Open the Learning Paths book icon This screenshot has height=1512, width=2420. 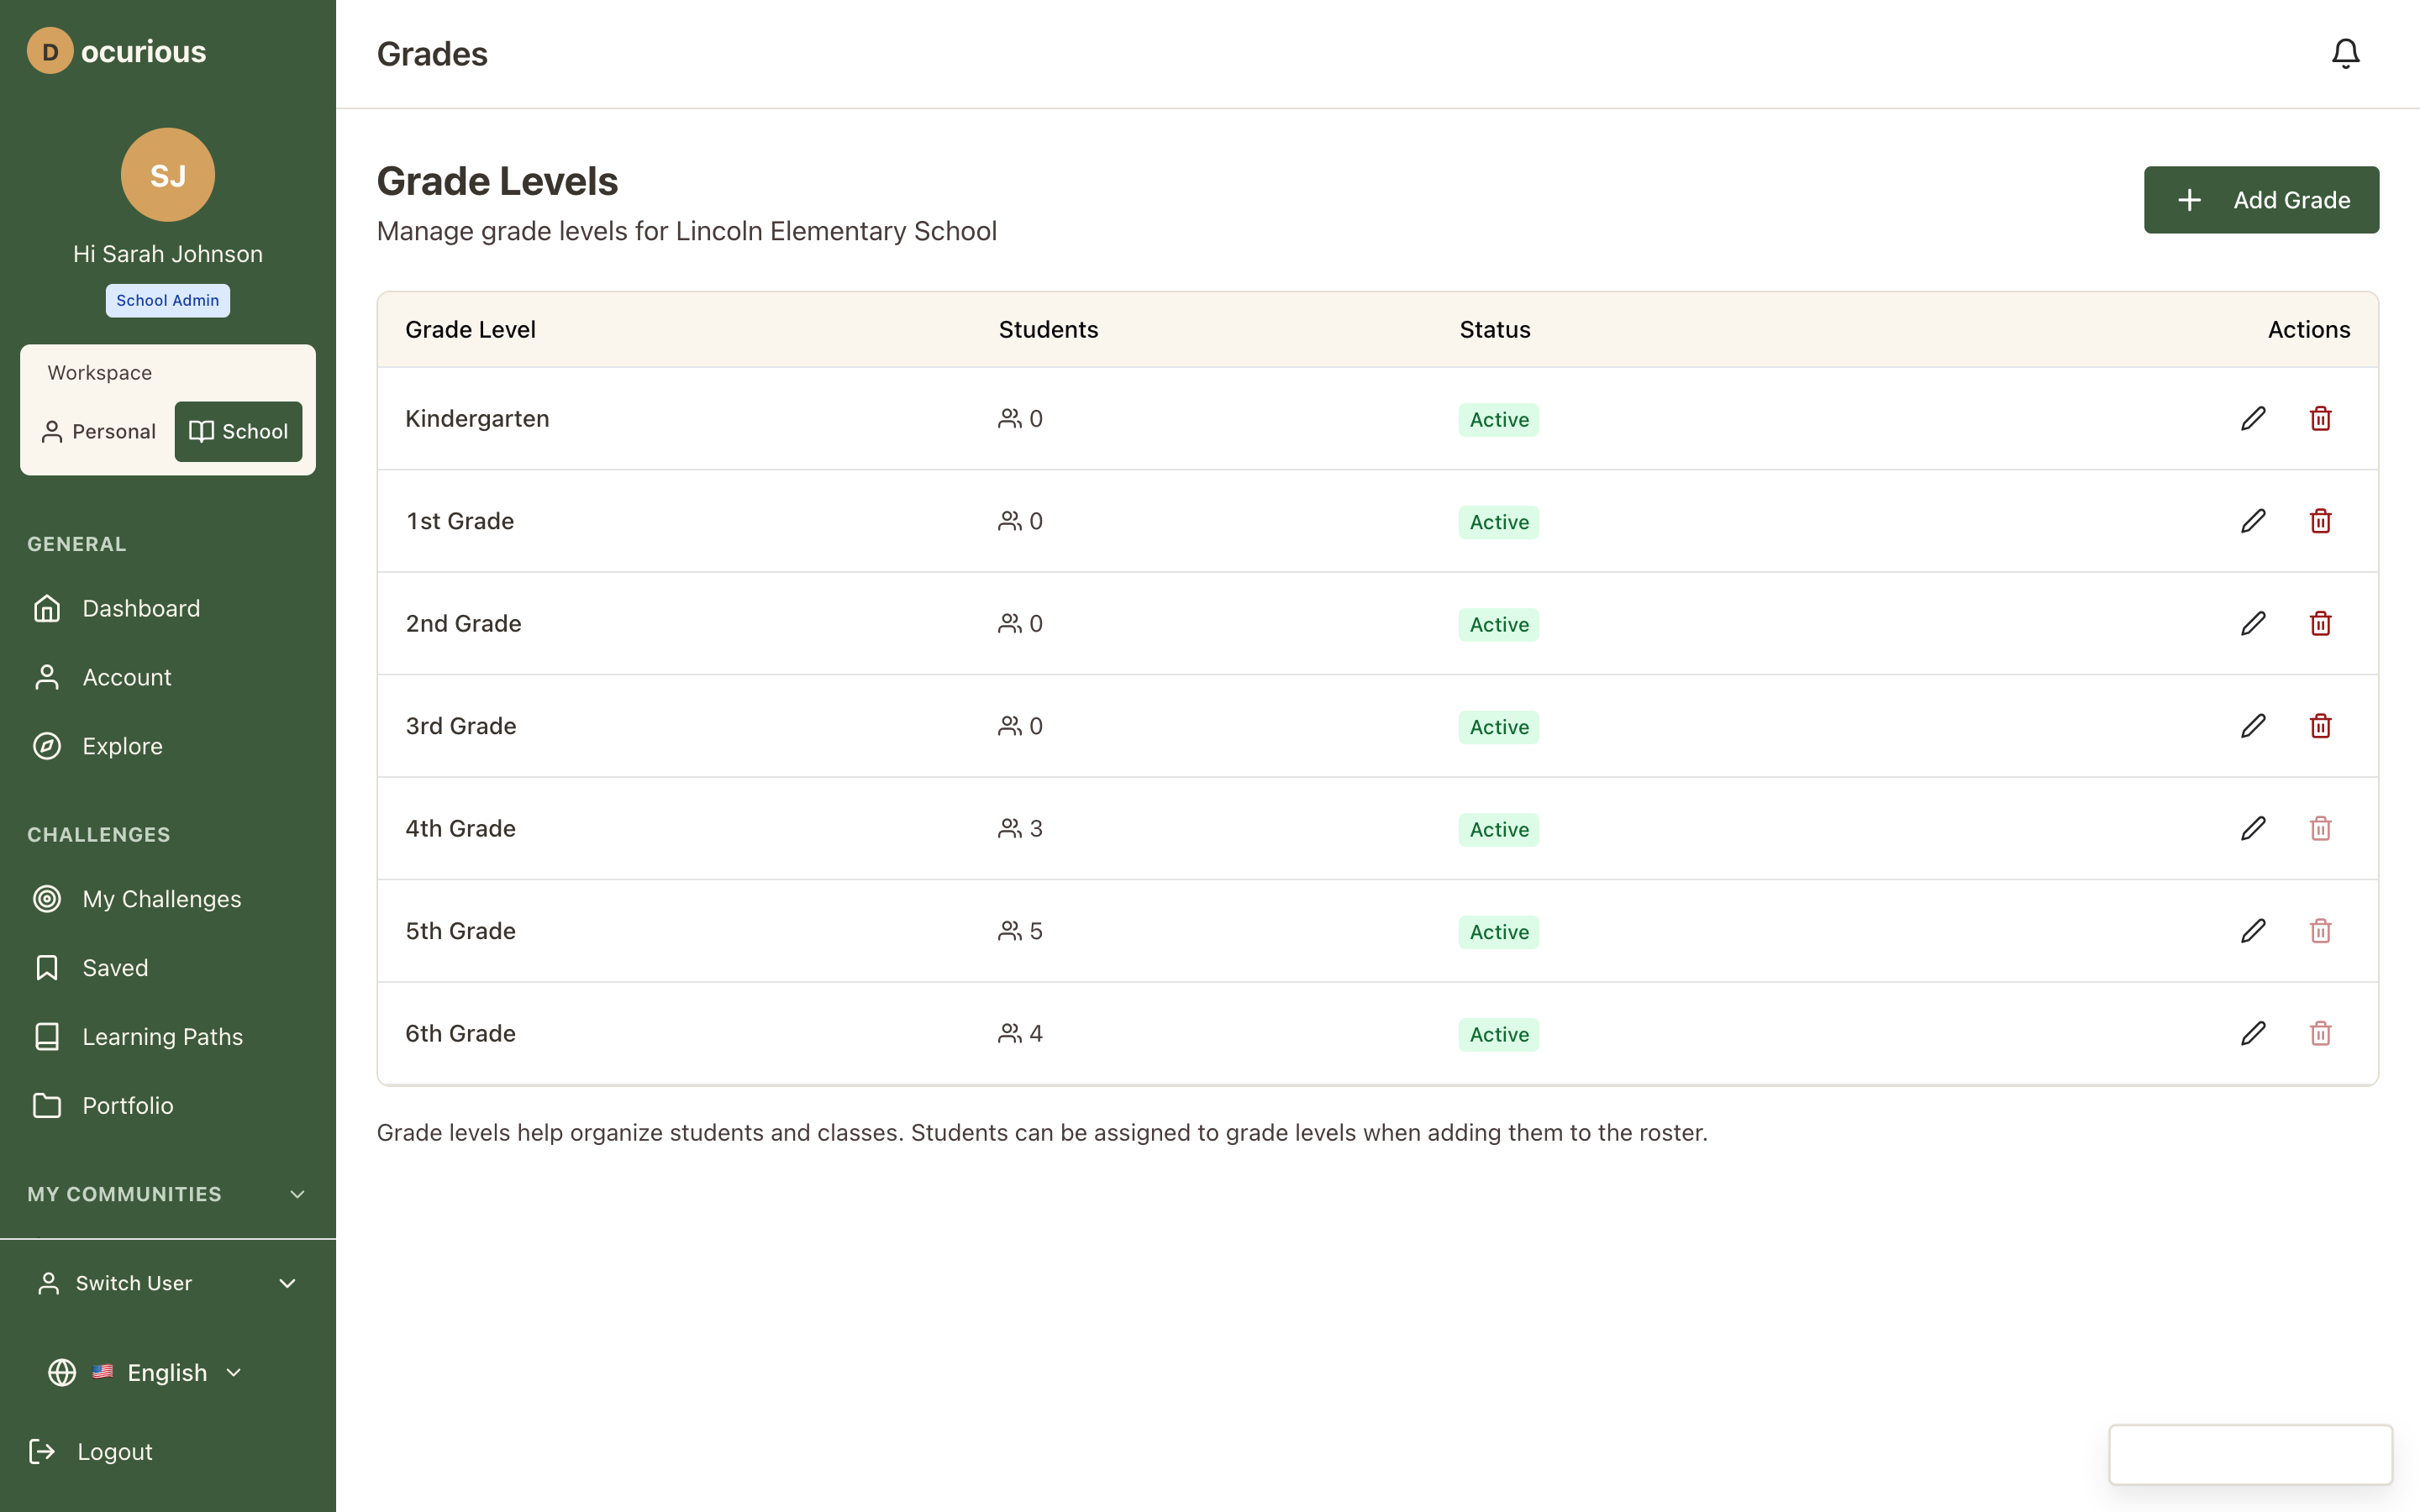click(x=47, y=1036)
